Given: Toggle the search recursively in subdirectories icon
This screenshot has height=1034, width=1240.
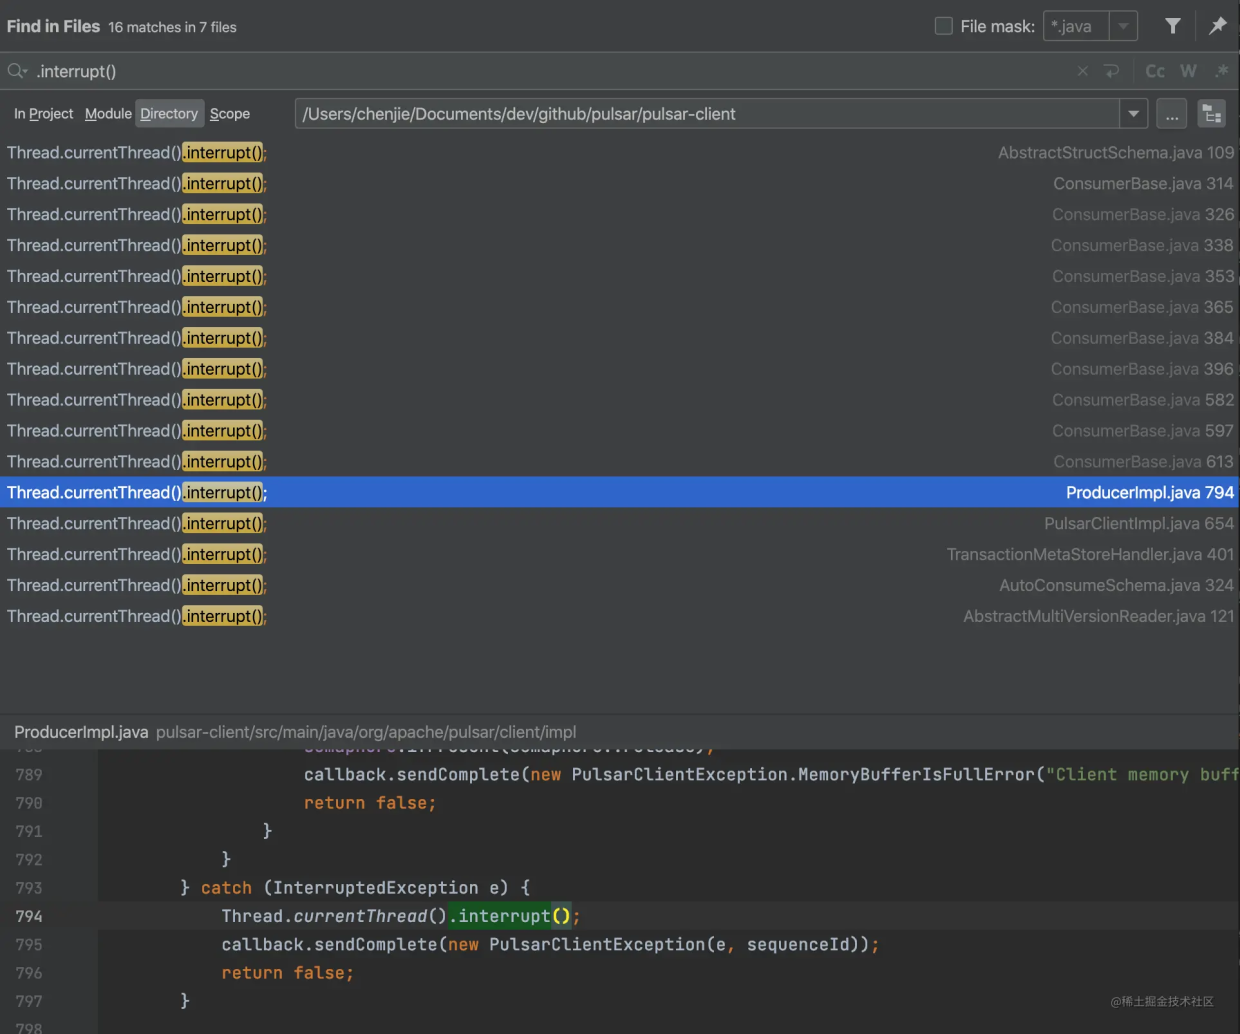Looking at the screenshot, I should (x=1211, y=114).
